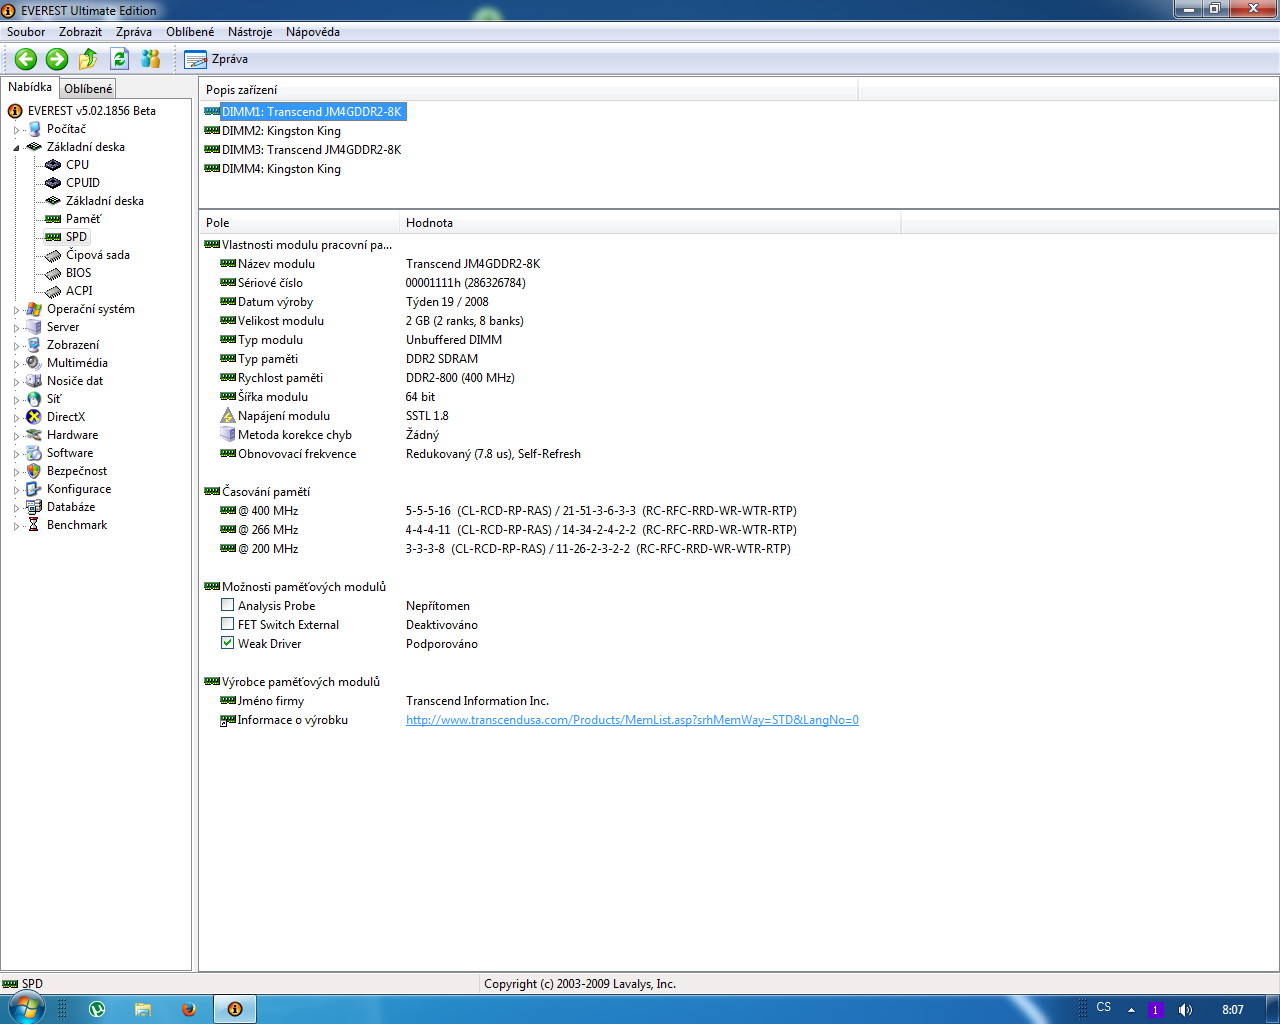Click the volume speaker tray icon

coord(1185,1009)
